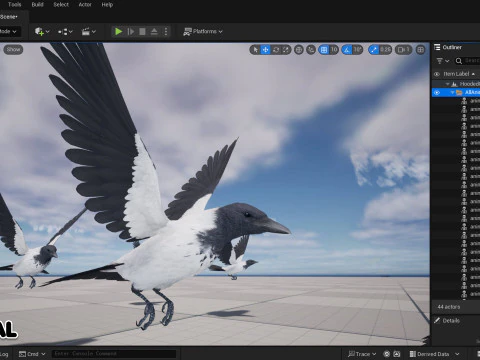Image resolution: width=480 pixels, height=360 pixels.
Task: Click the trace record round icon
Action: tap(387, 354)
